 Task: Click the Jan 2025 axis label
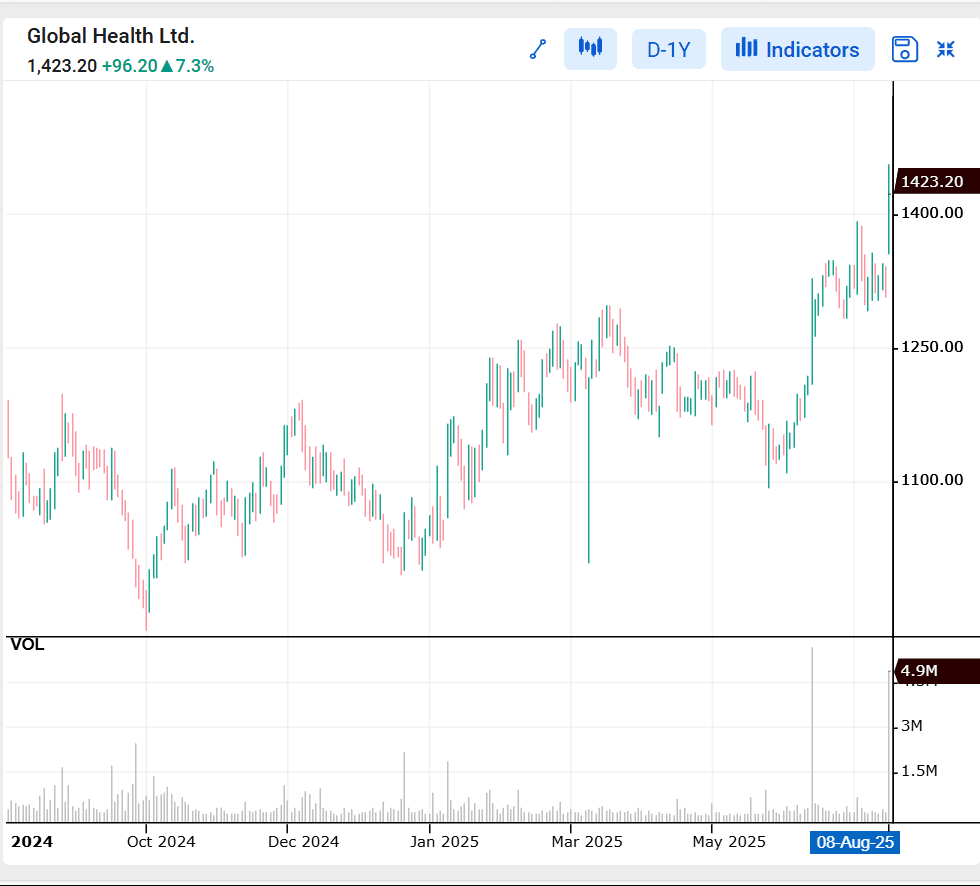coord(444,842)
